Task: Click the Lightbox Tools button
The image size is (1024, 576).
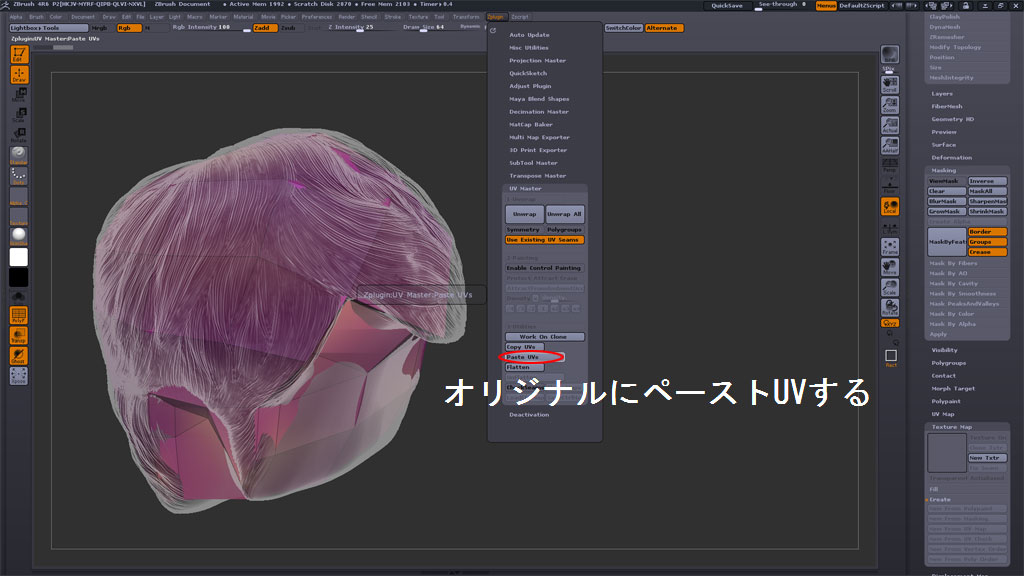Action: (x=49, y=28)
